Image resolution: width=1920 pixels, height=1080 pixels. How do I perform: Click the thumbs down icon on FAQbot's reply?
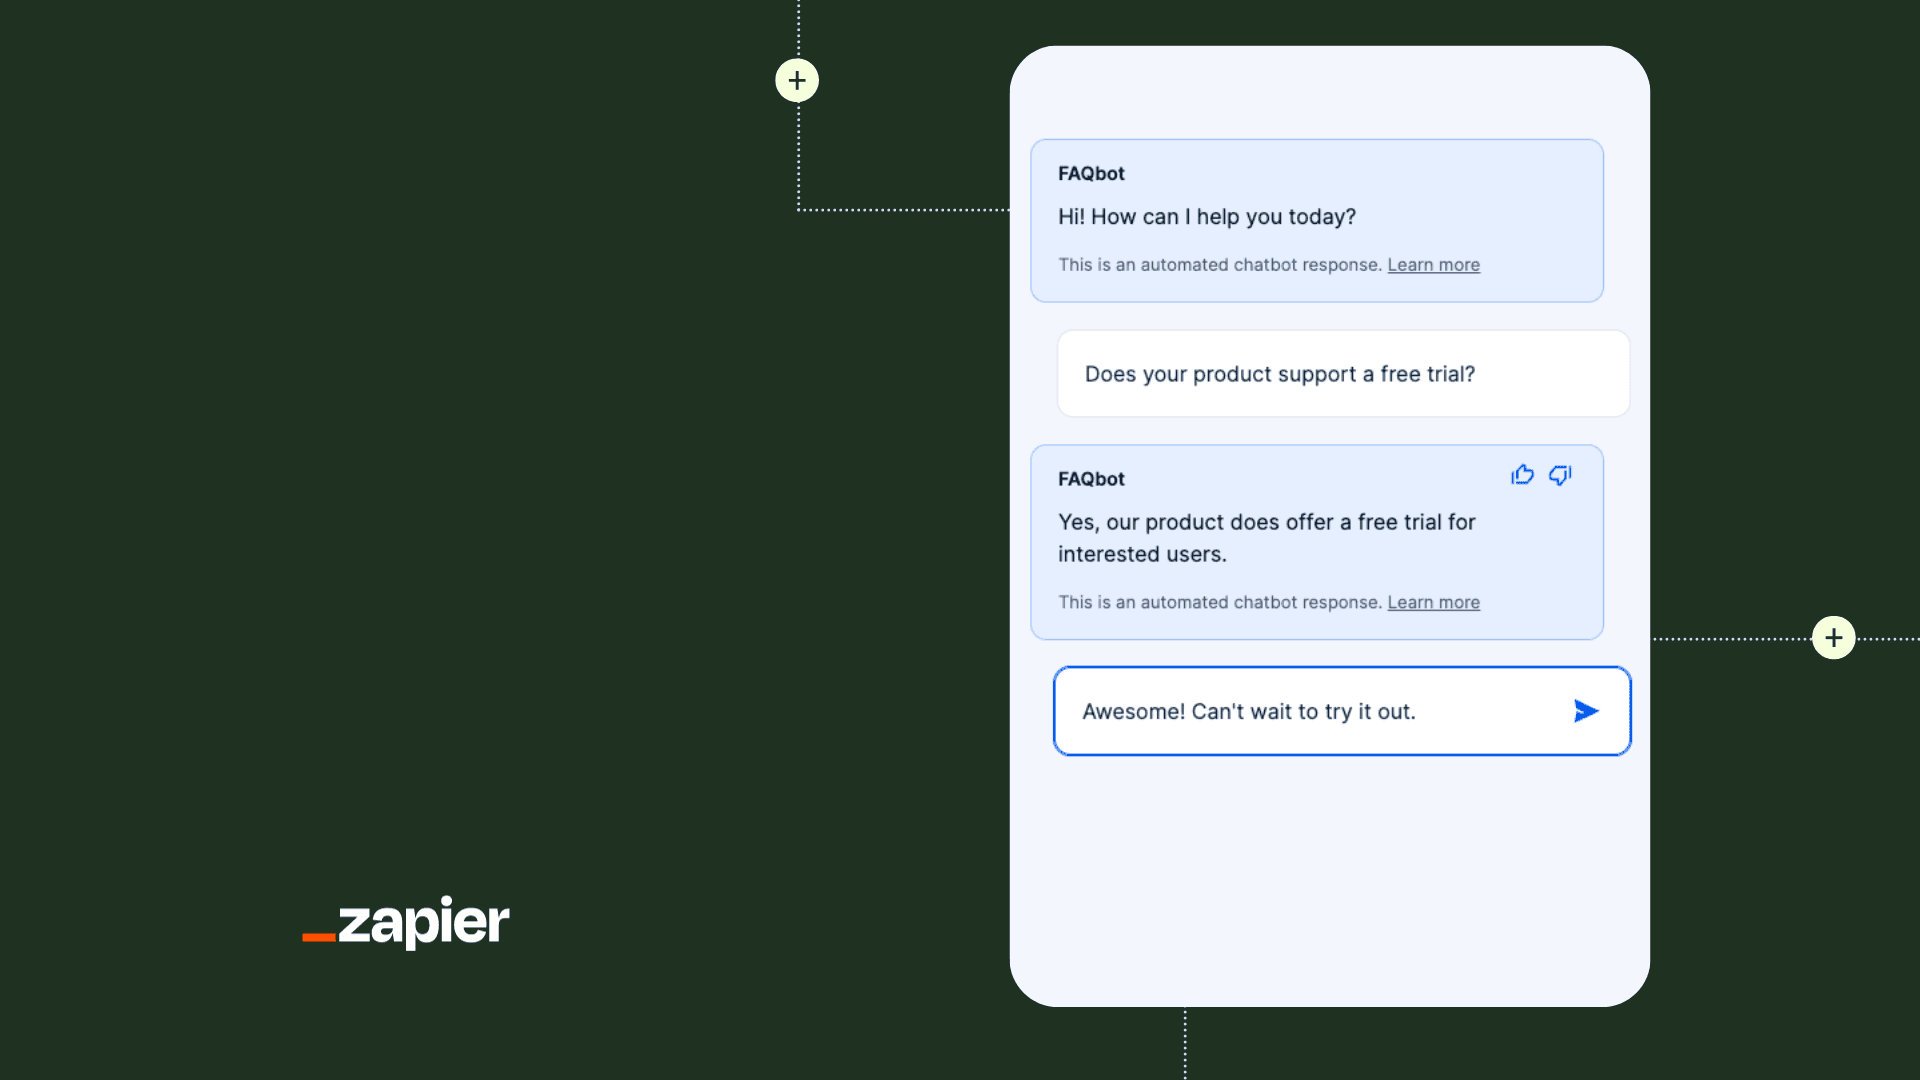1560,475
